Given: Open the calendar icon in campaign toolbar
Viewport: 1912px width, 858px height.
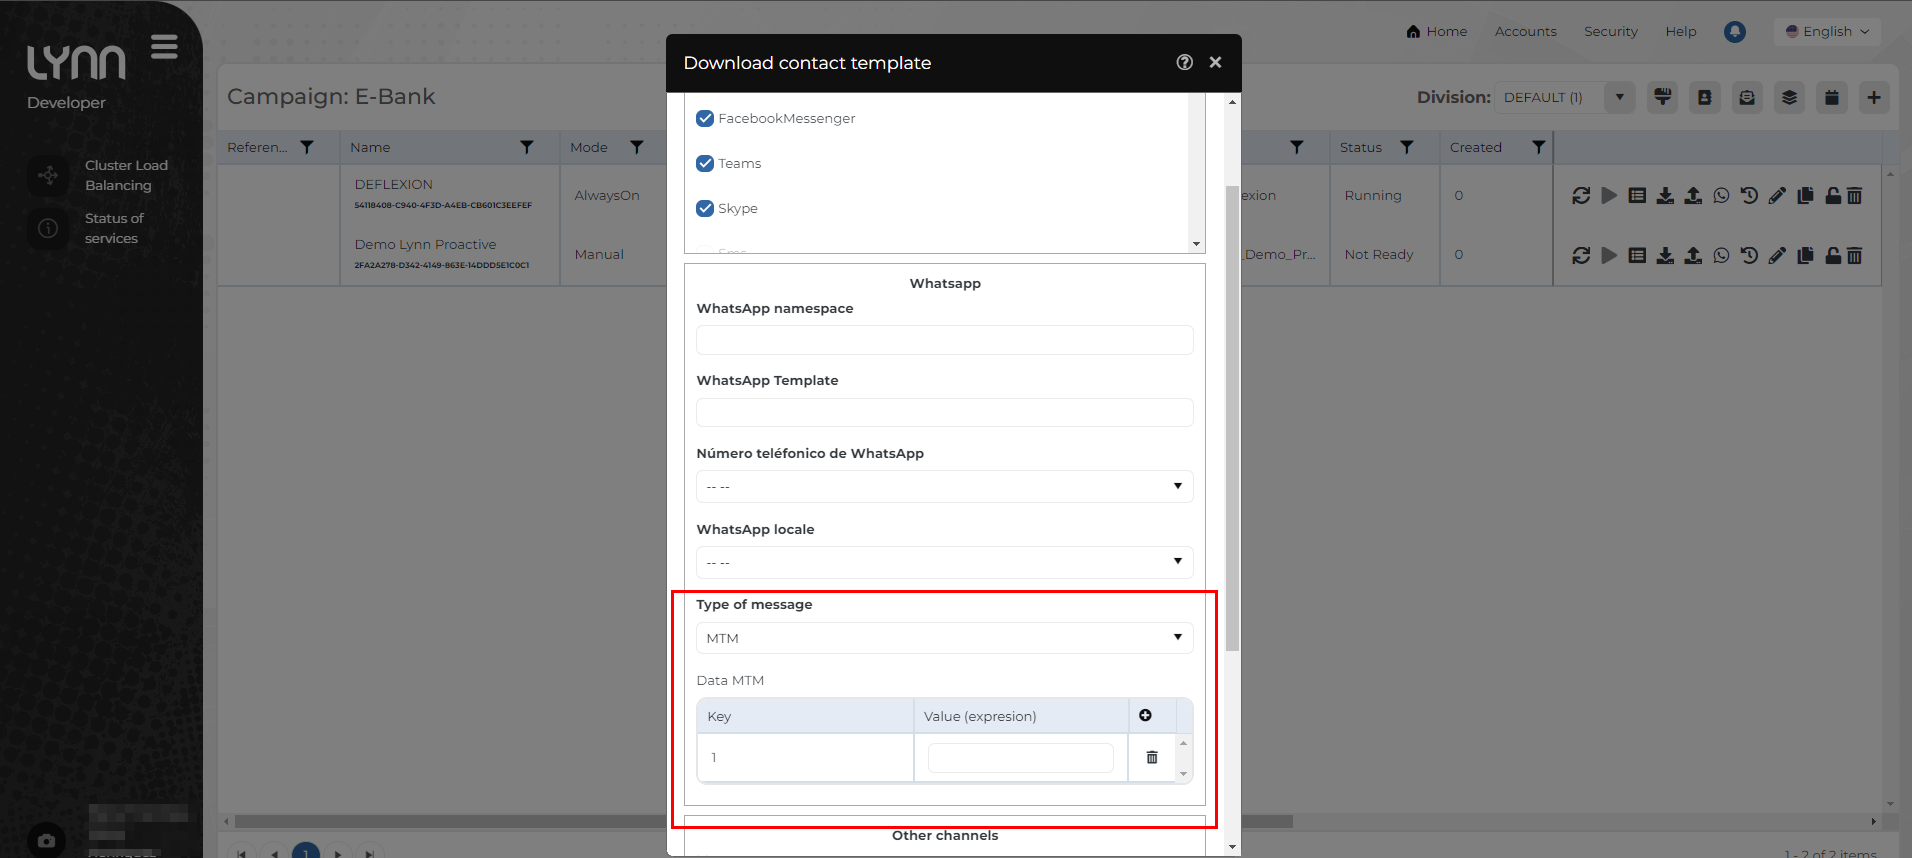Looking at the screenshot, I should tap(1832, 97).
